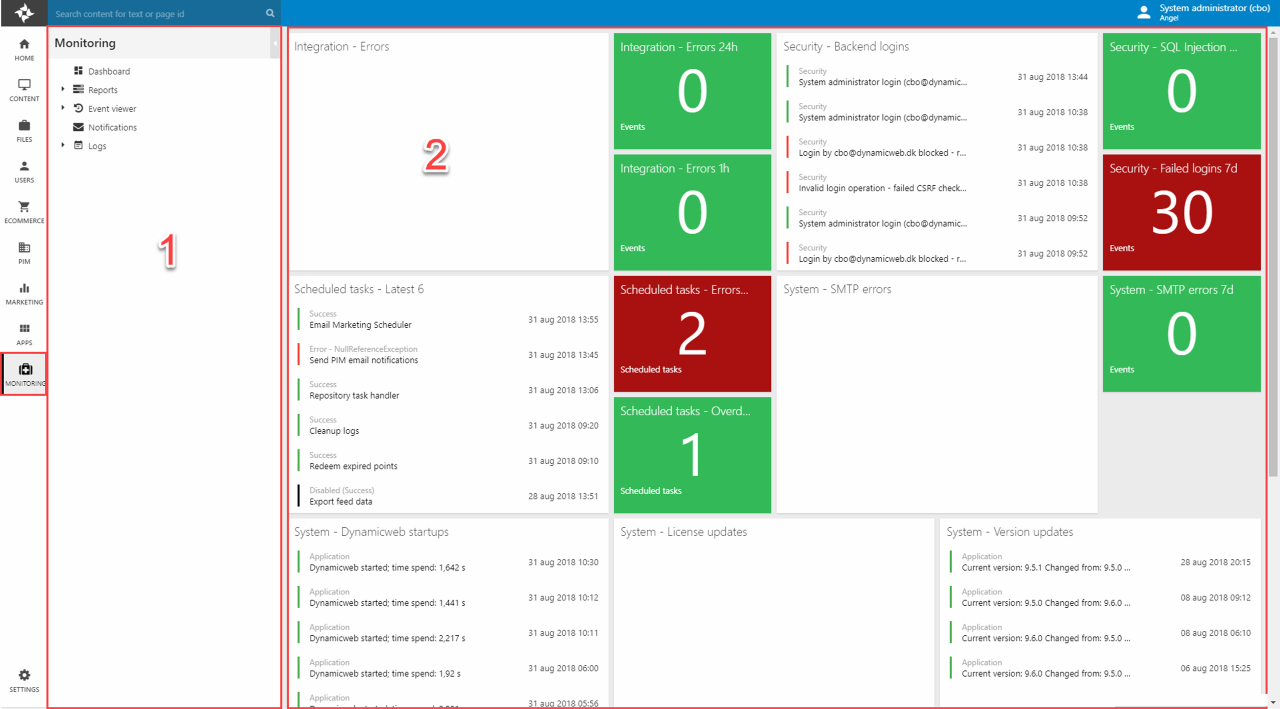Open the Apps grid icon
Image resolution: width=1280 pixels, height=709 pixels.
click(24, 329)
